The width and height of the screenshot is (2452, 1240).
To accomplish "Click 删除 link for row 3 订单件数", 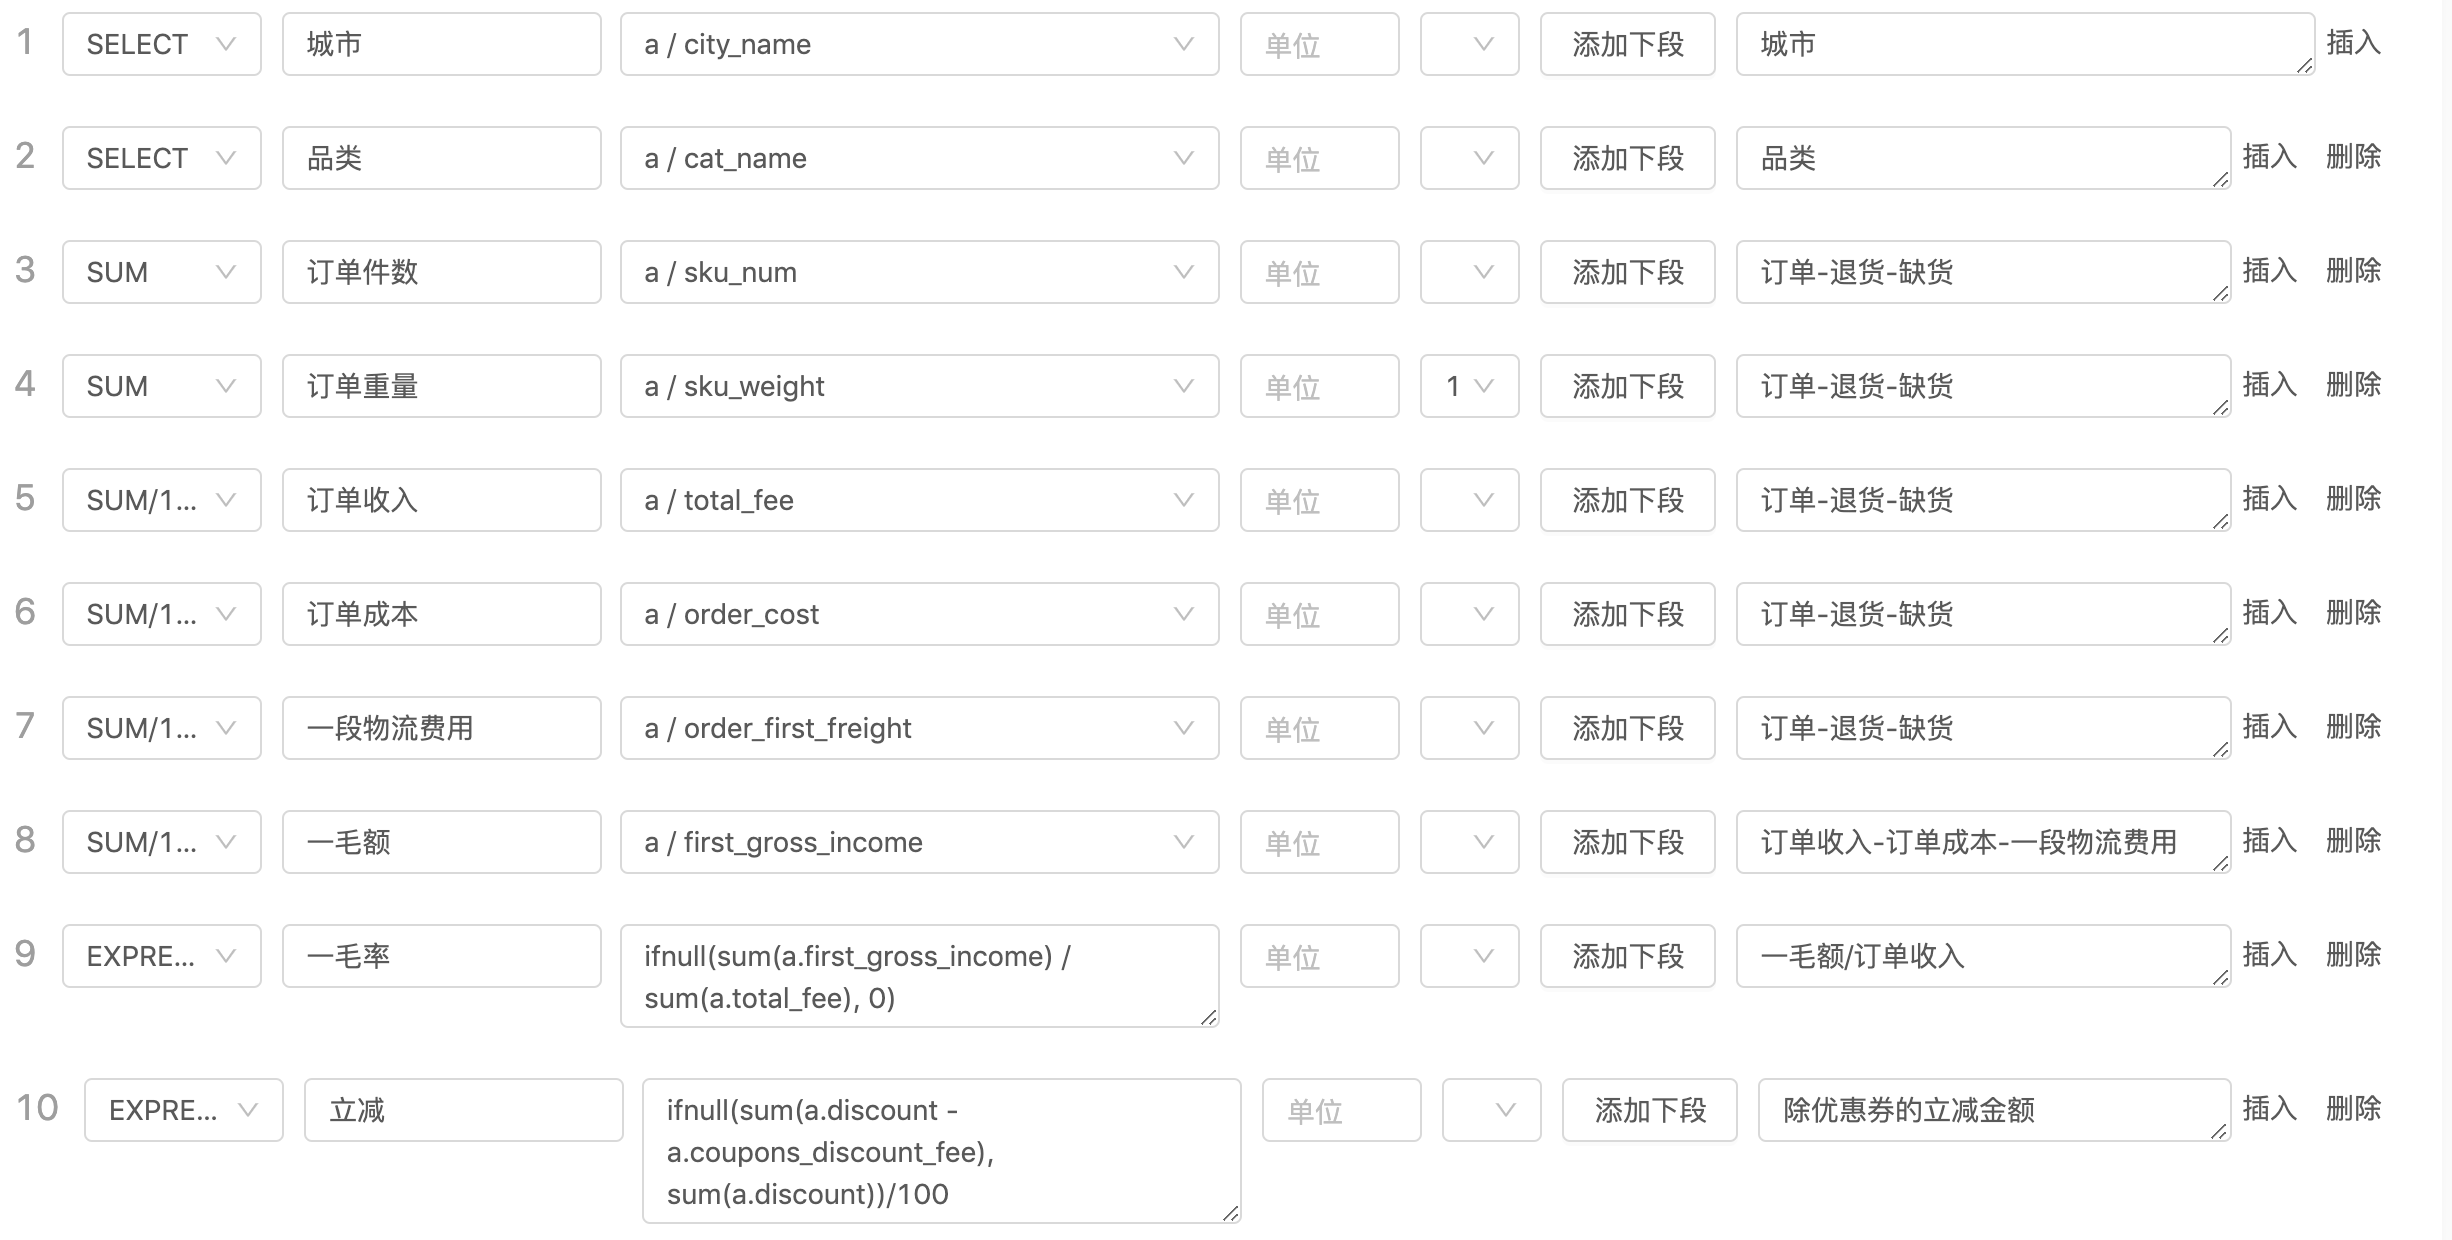I will pos(2353,270).
